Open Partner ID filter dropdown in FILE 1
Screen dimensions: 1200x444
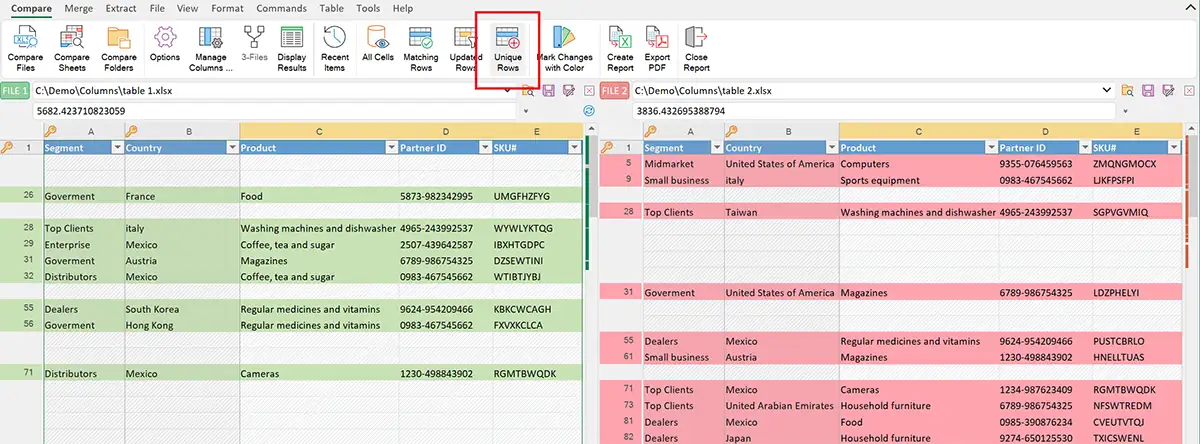tap(484, 148)
